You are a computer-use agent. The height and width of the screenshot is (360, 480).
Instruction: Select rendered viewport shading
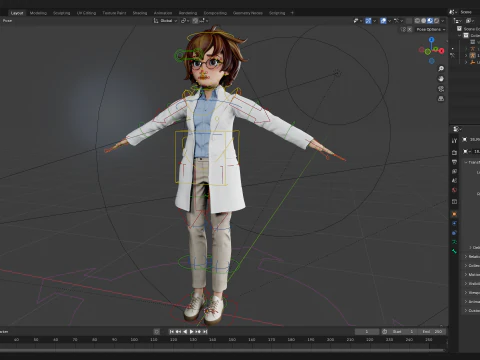[x=436, y=21]
